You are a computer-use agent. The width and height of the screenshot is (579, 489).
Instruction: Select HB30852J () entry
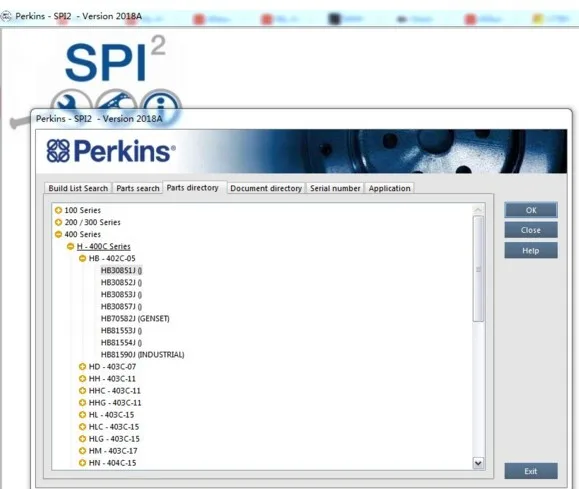[x=121, y=283]
